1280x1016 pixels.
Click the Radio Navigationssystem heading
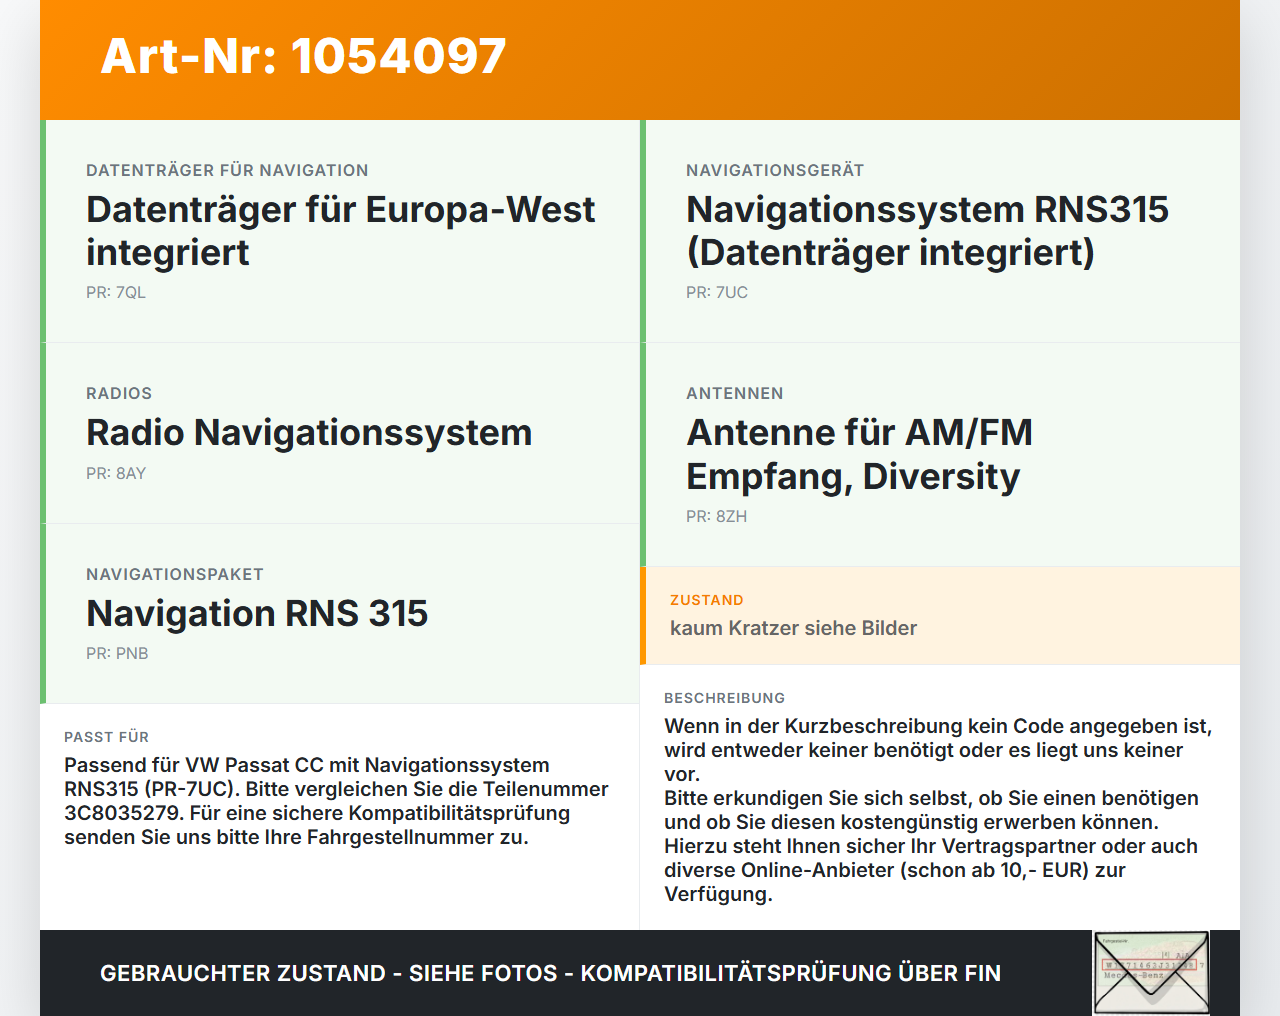309,433
